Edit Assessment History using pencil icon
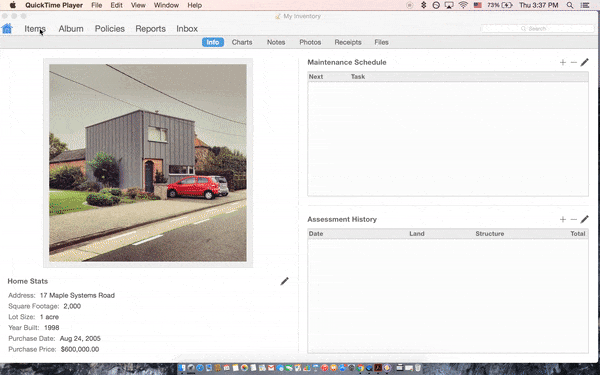Screen dimensions: 600x375 pyautogui.click(x=584, y=219)
